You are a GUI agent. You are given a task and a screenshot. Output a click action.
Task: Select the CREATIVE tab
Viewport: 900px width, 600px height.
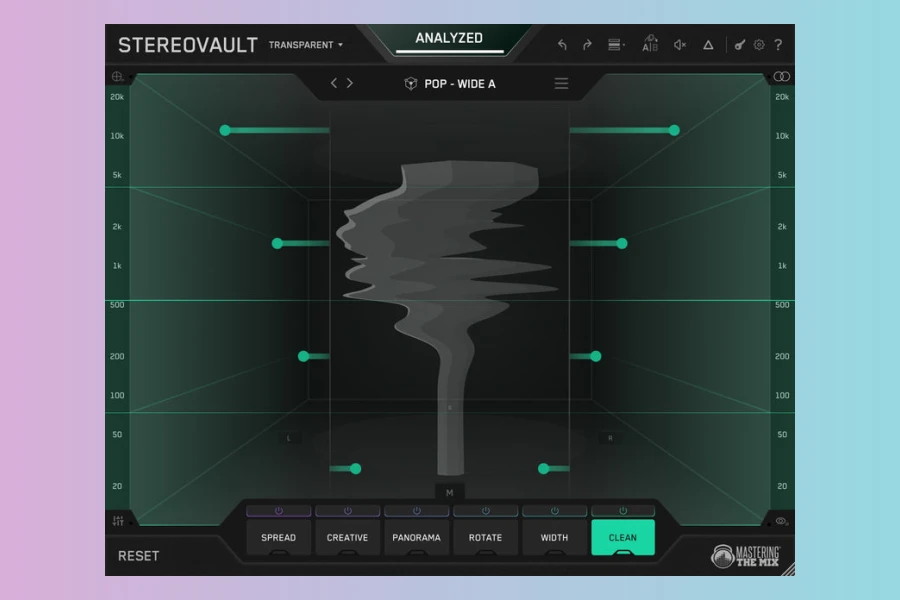point(348,537)
